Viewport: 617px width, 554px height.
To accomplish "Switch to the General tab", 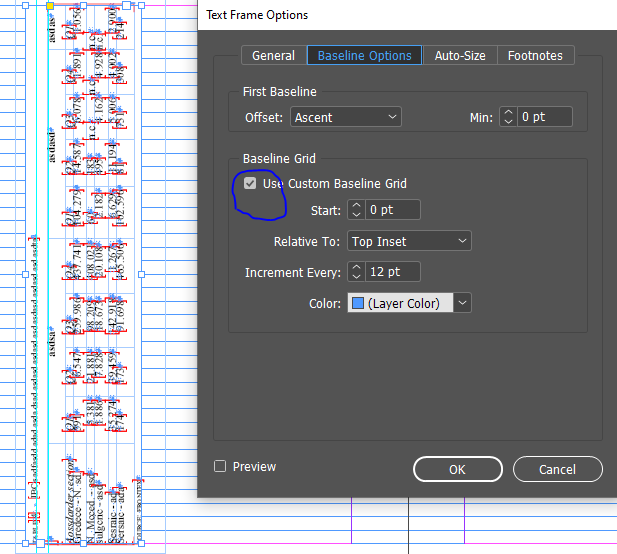I will [x=273, y=55].
